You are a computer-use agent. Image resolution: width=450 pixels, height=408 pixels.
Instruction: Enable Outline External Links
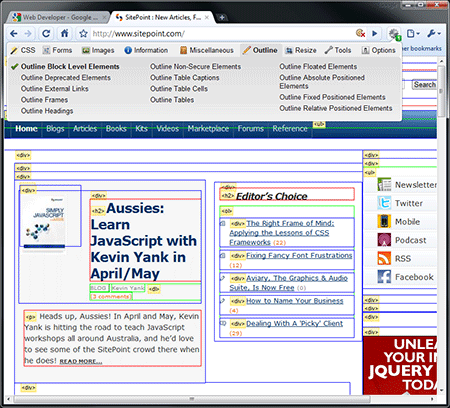coord(55,89)
